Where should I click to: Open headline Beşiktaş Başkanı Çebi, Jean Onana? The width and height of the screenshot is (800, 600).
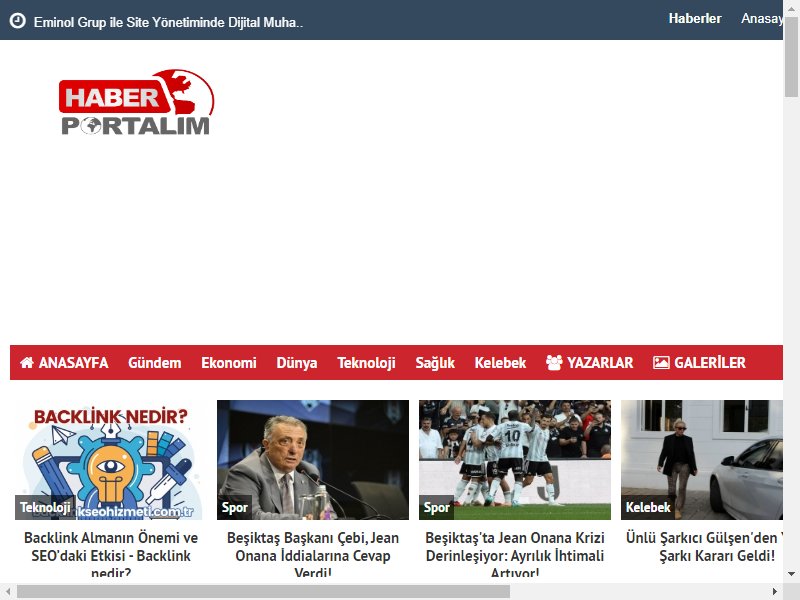coord(313,555)
